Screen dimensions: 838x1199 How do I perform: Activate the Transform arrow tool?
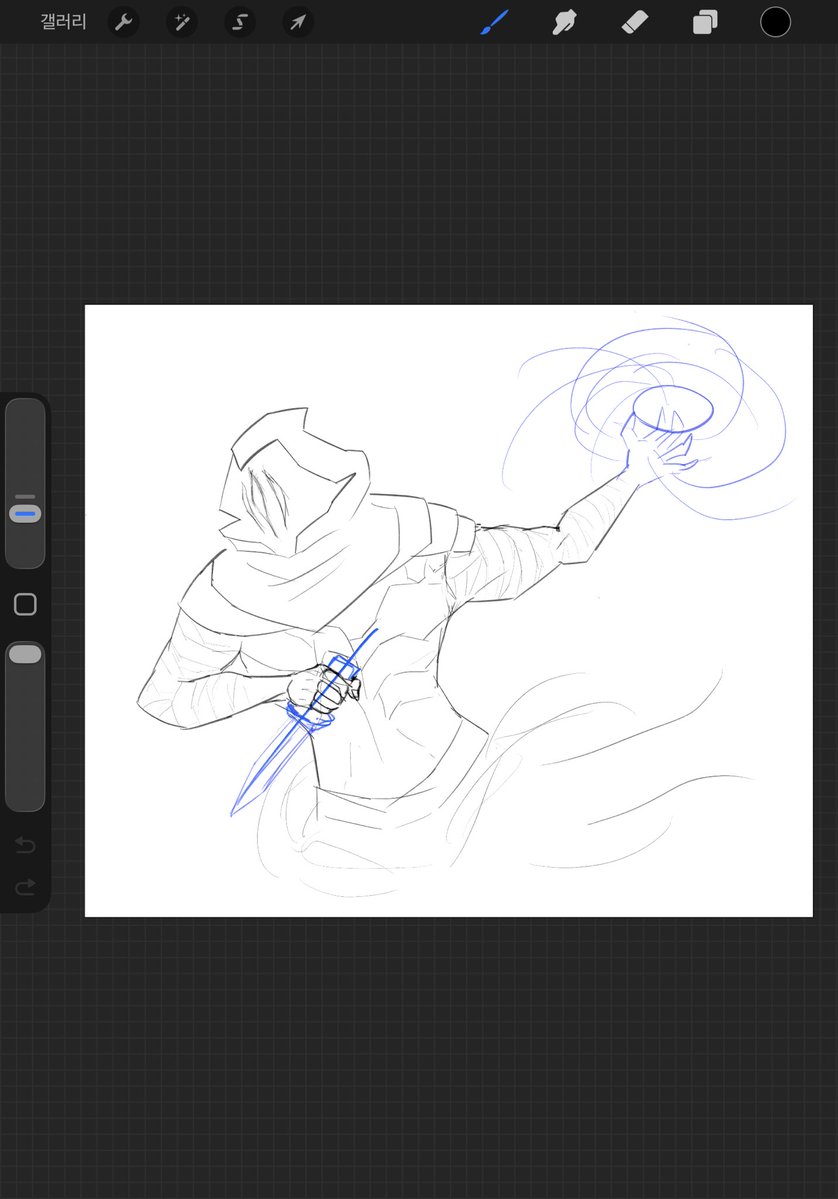tap(298, 22)
